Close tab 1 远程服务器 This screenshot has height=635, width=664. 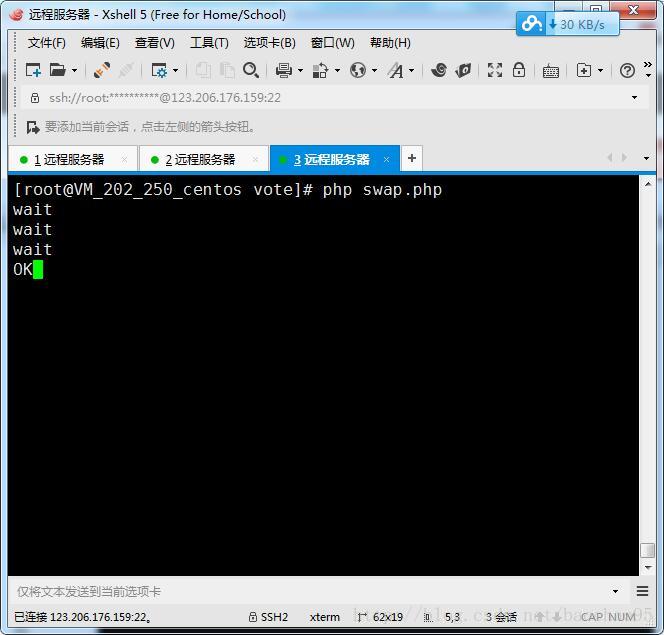(x=124, y=160)
